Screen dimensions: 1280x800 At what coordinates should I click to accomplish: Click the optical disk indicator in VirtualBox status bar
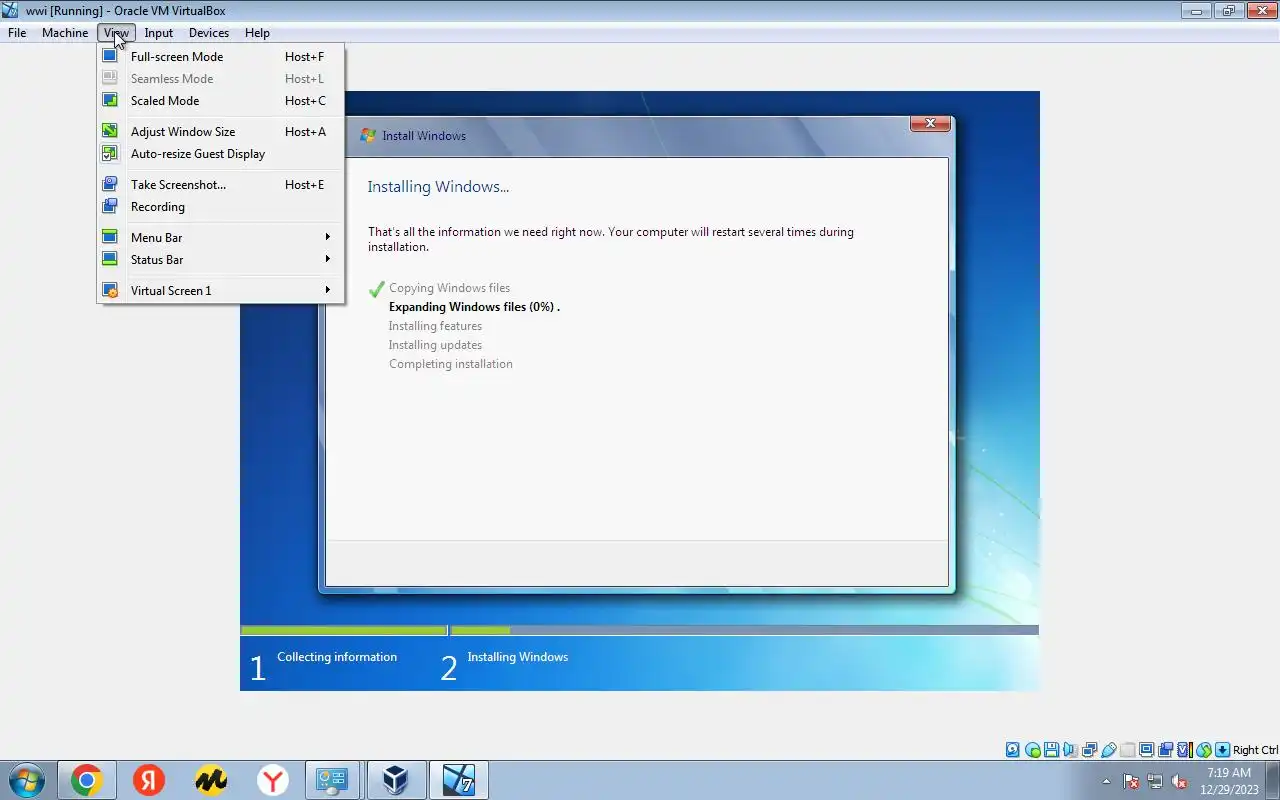(x=1033, y=750)
